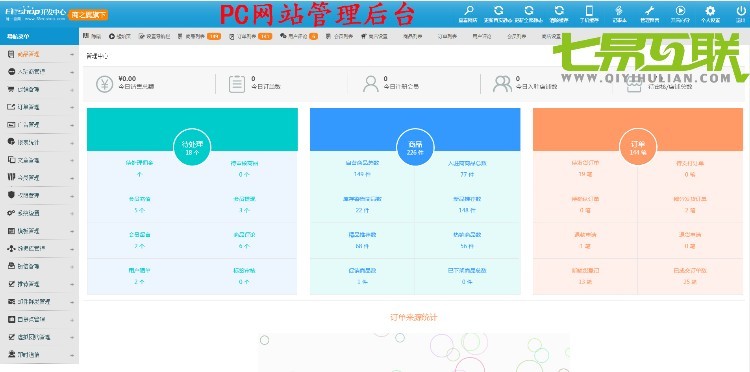Viewport: 750px width, 372px height.
Task: Click the ¥0.00 sales amount
Action: click(x=127, y=78)
